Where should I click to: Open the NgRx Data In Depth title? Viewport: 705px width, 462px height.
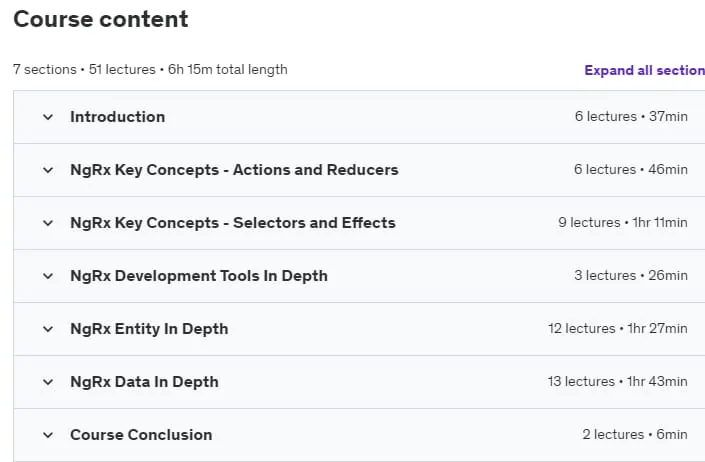144,382
